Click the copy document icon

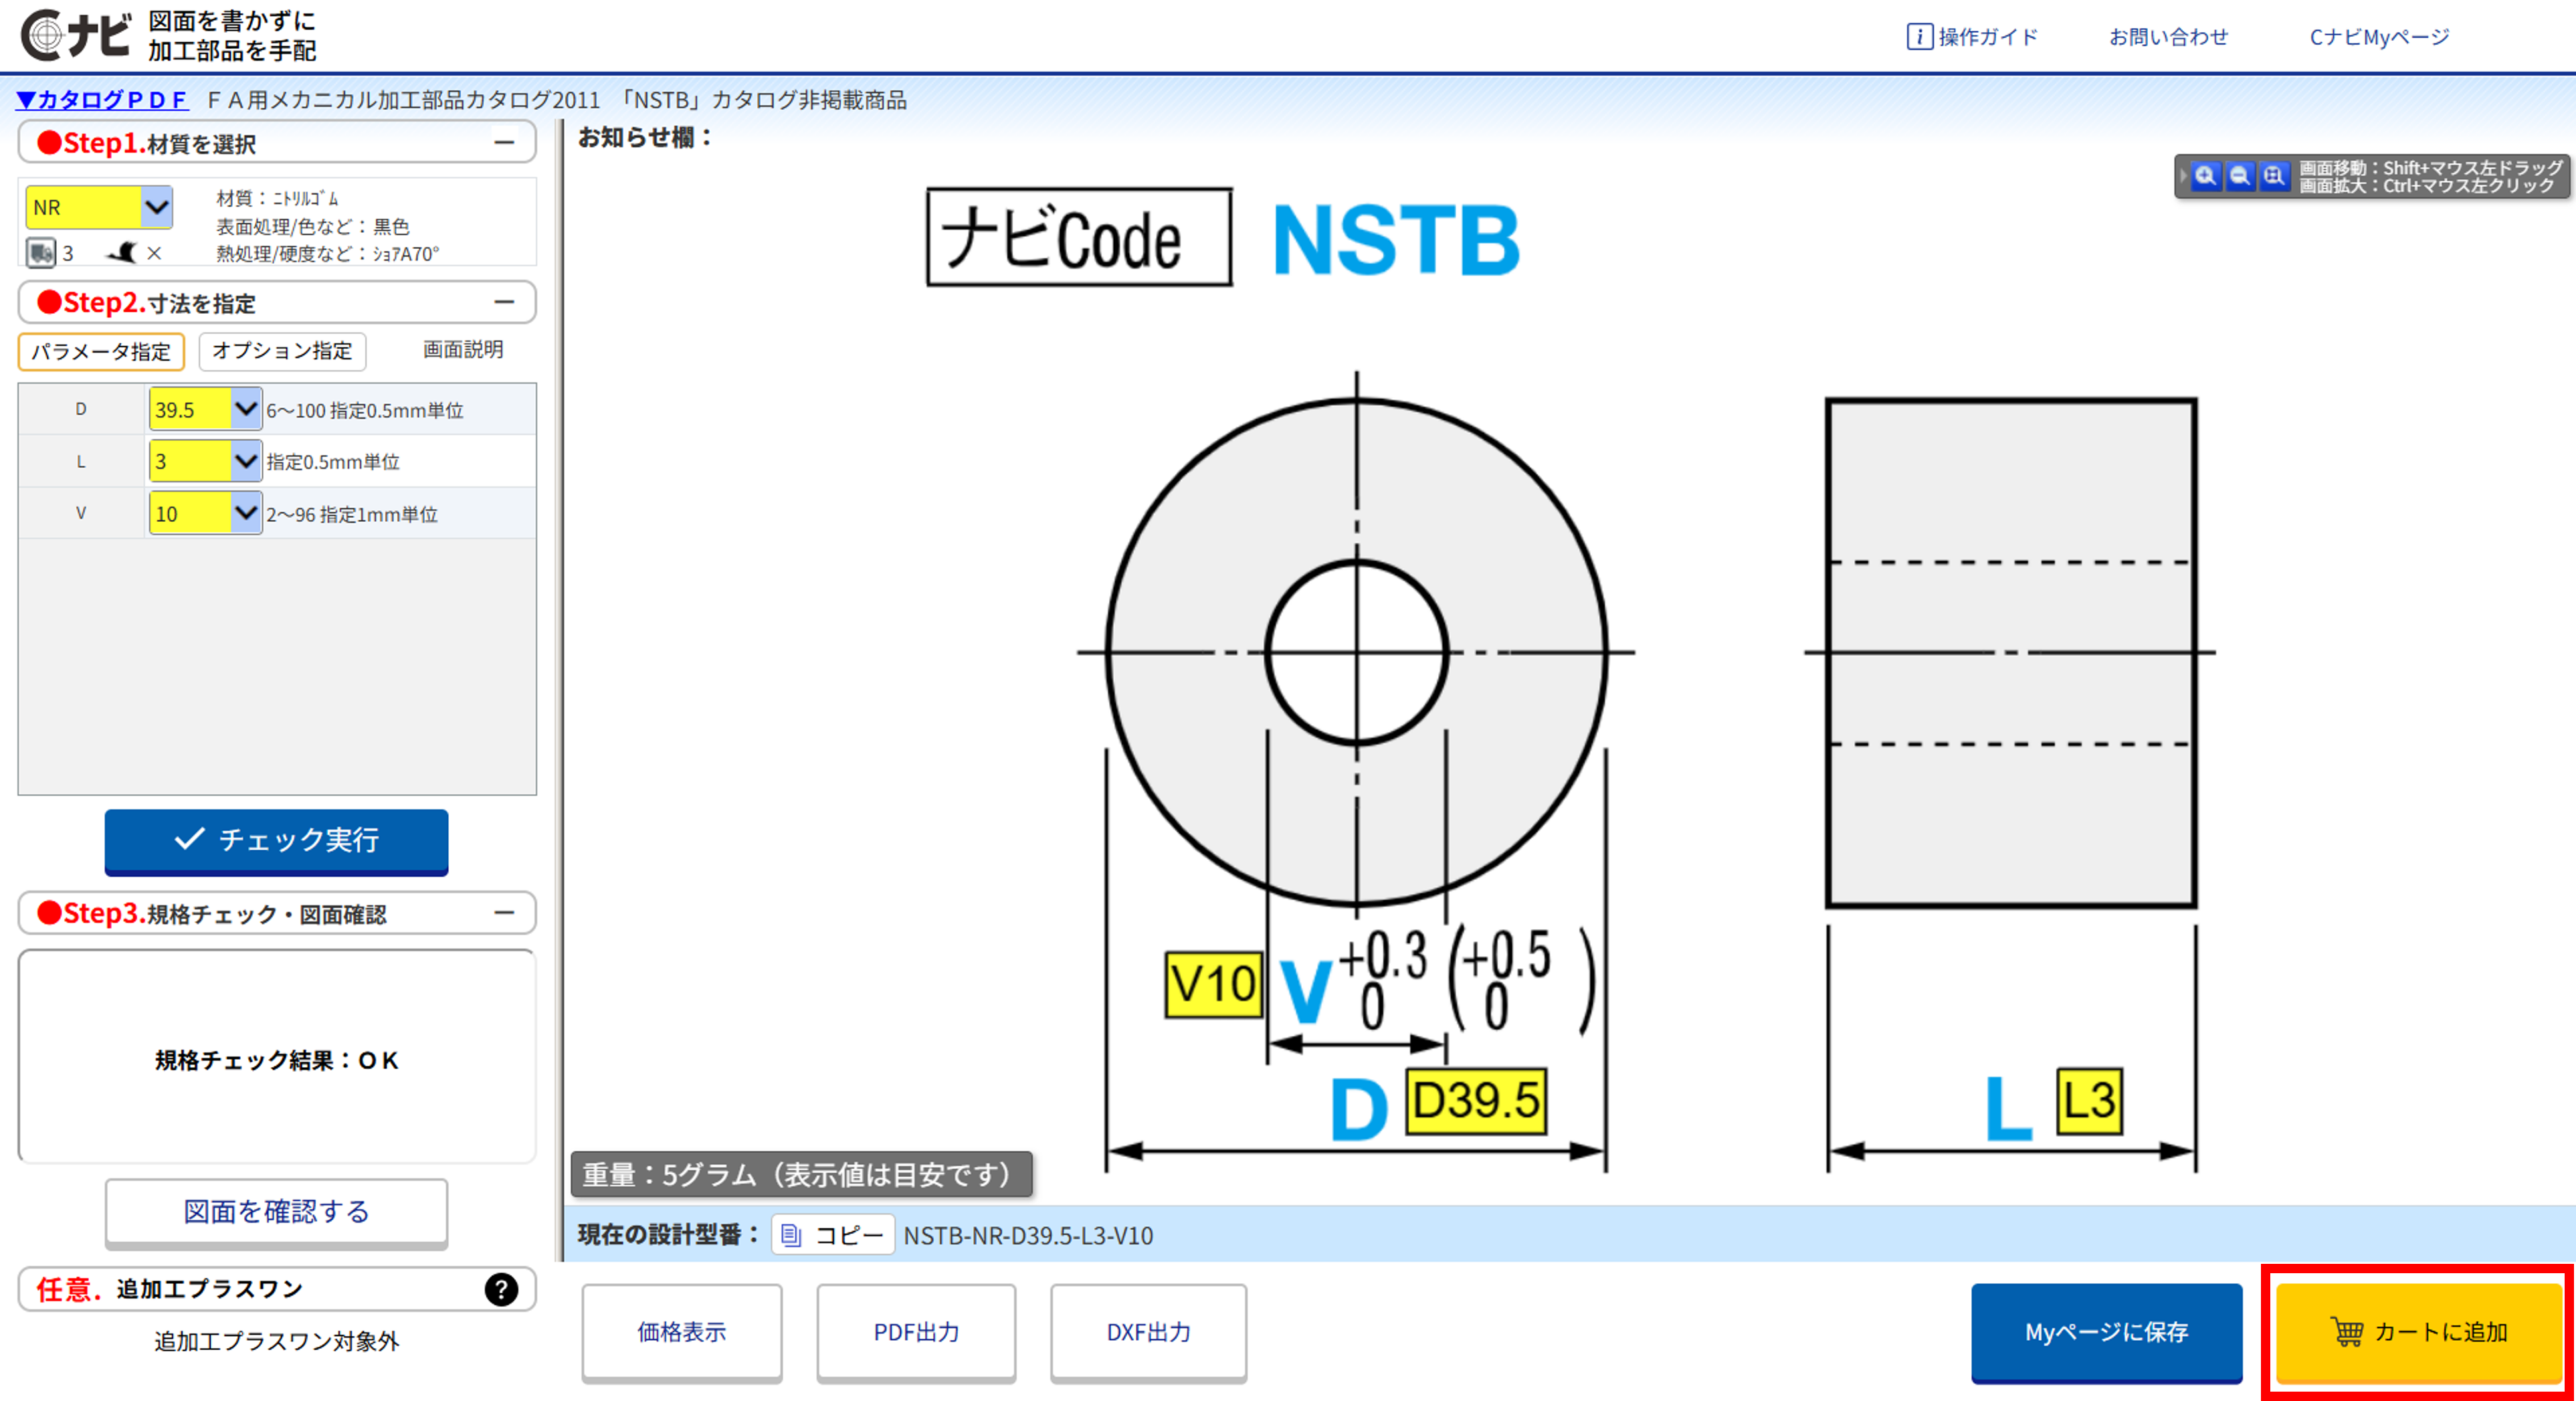(x=791, y=1235)
